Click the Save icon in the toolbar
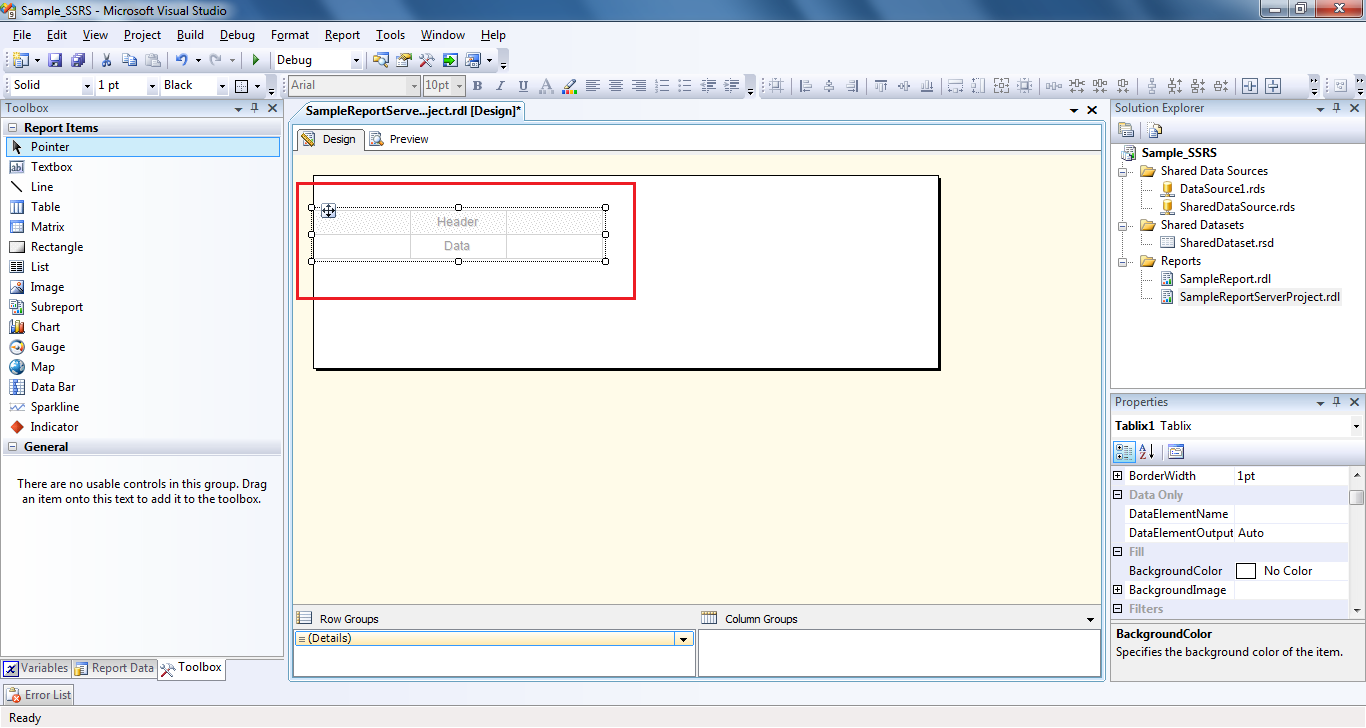 [x=55, y=60]
